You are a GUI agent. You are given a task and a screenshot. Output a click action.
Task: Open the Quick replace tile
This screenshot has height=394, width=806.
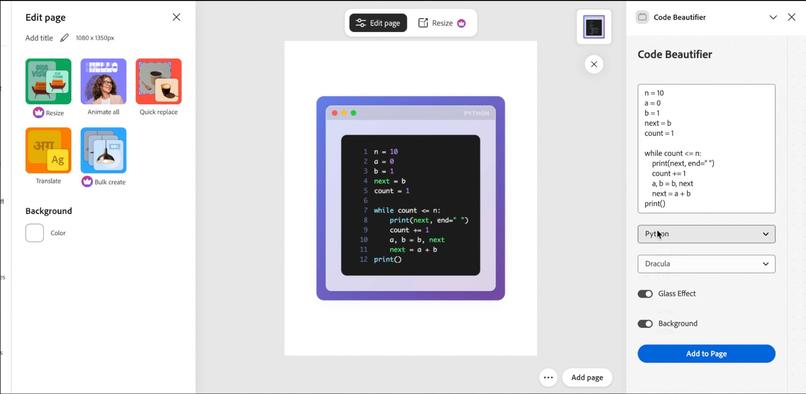[x=158, y=81]
